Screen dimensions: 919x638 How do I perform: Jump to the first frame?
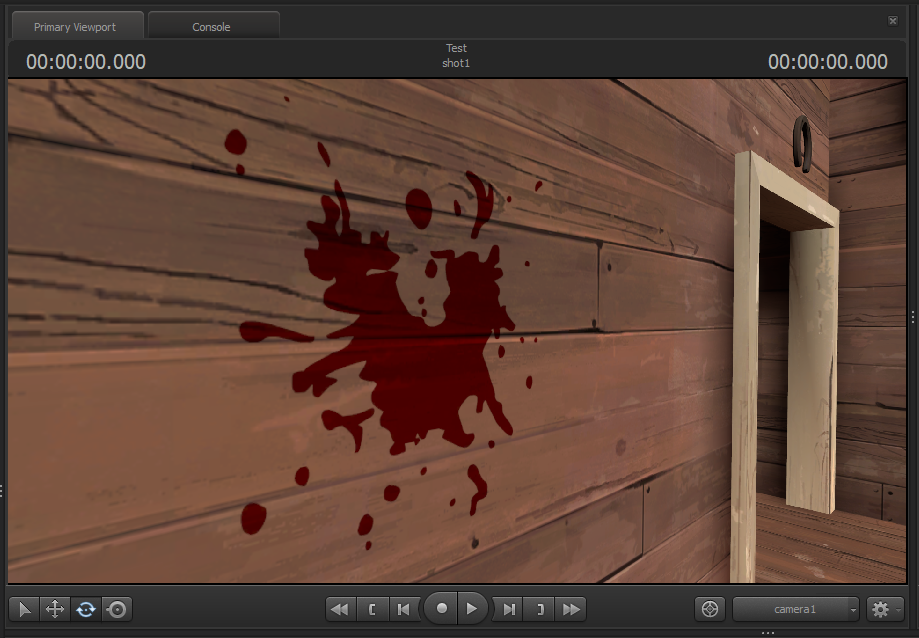click(340, 609)
